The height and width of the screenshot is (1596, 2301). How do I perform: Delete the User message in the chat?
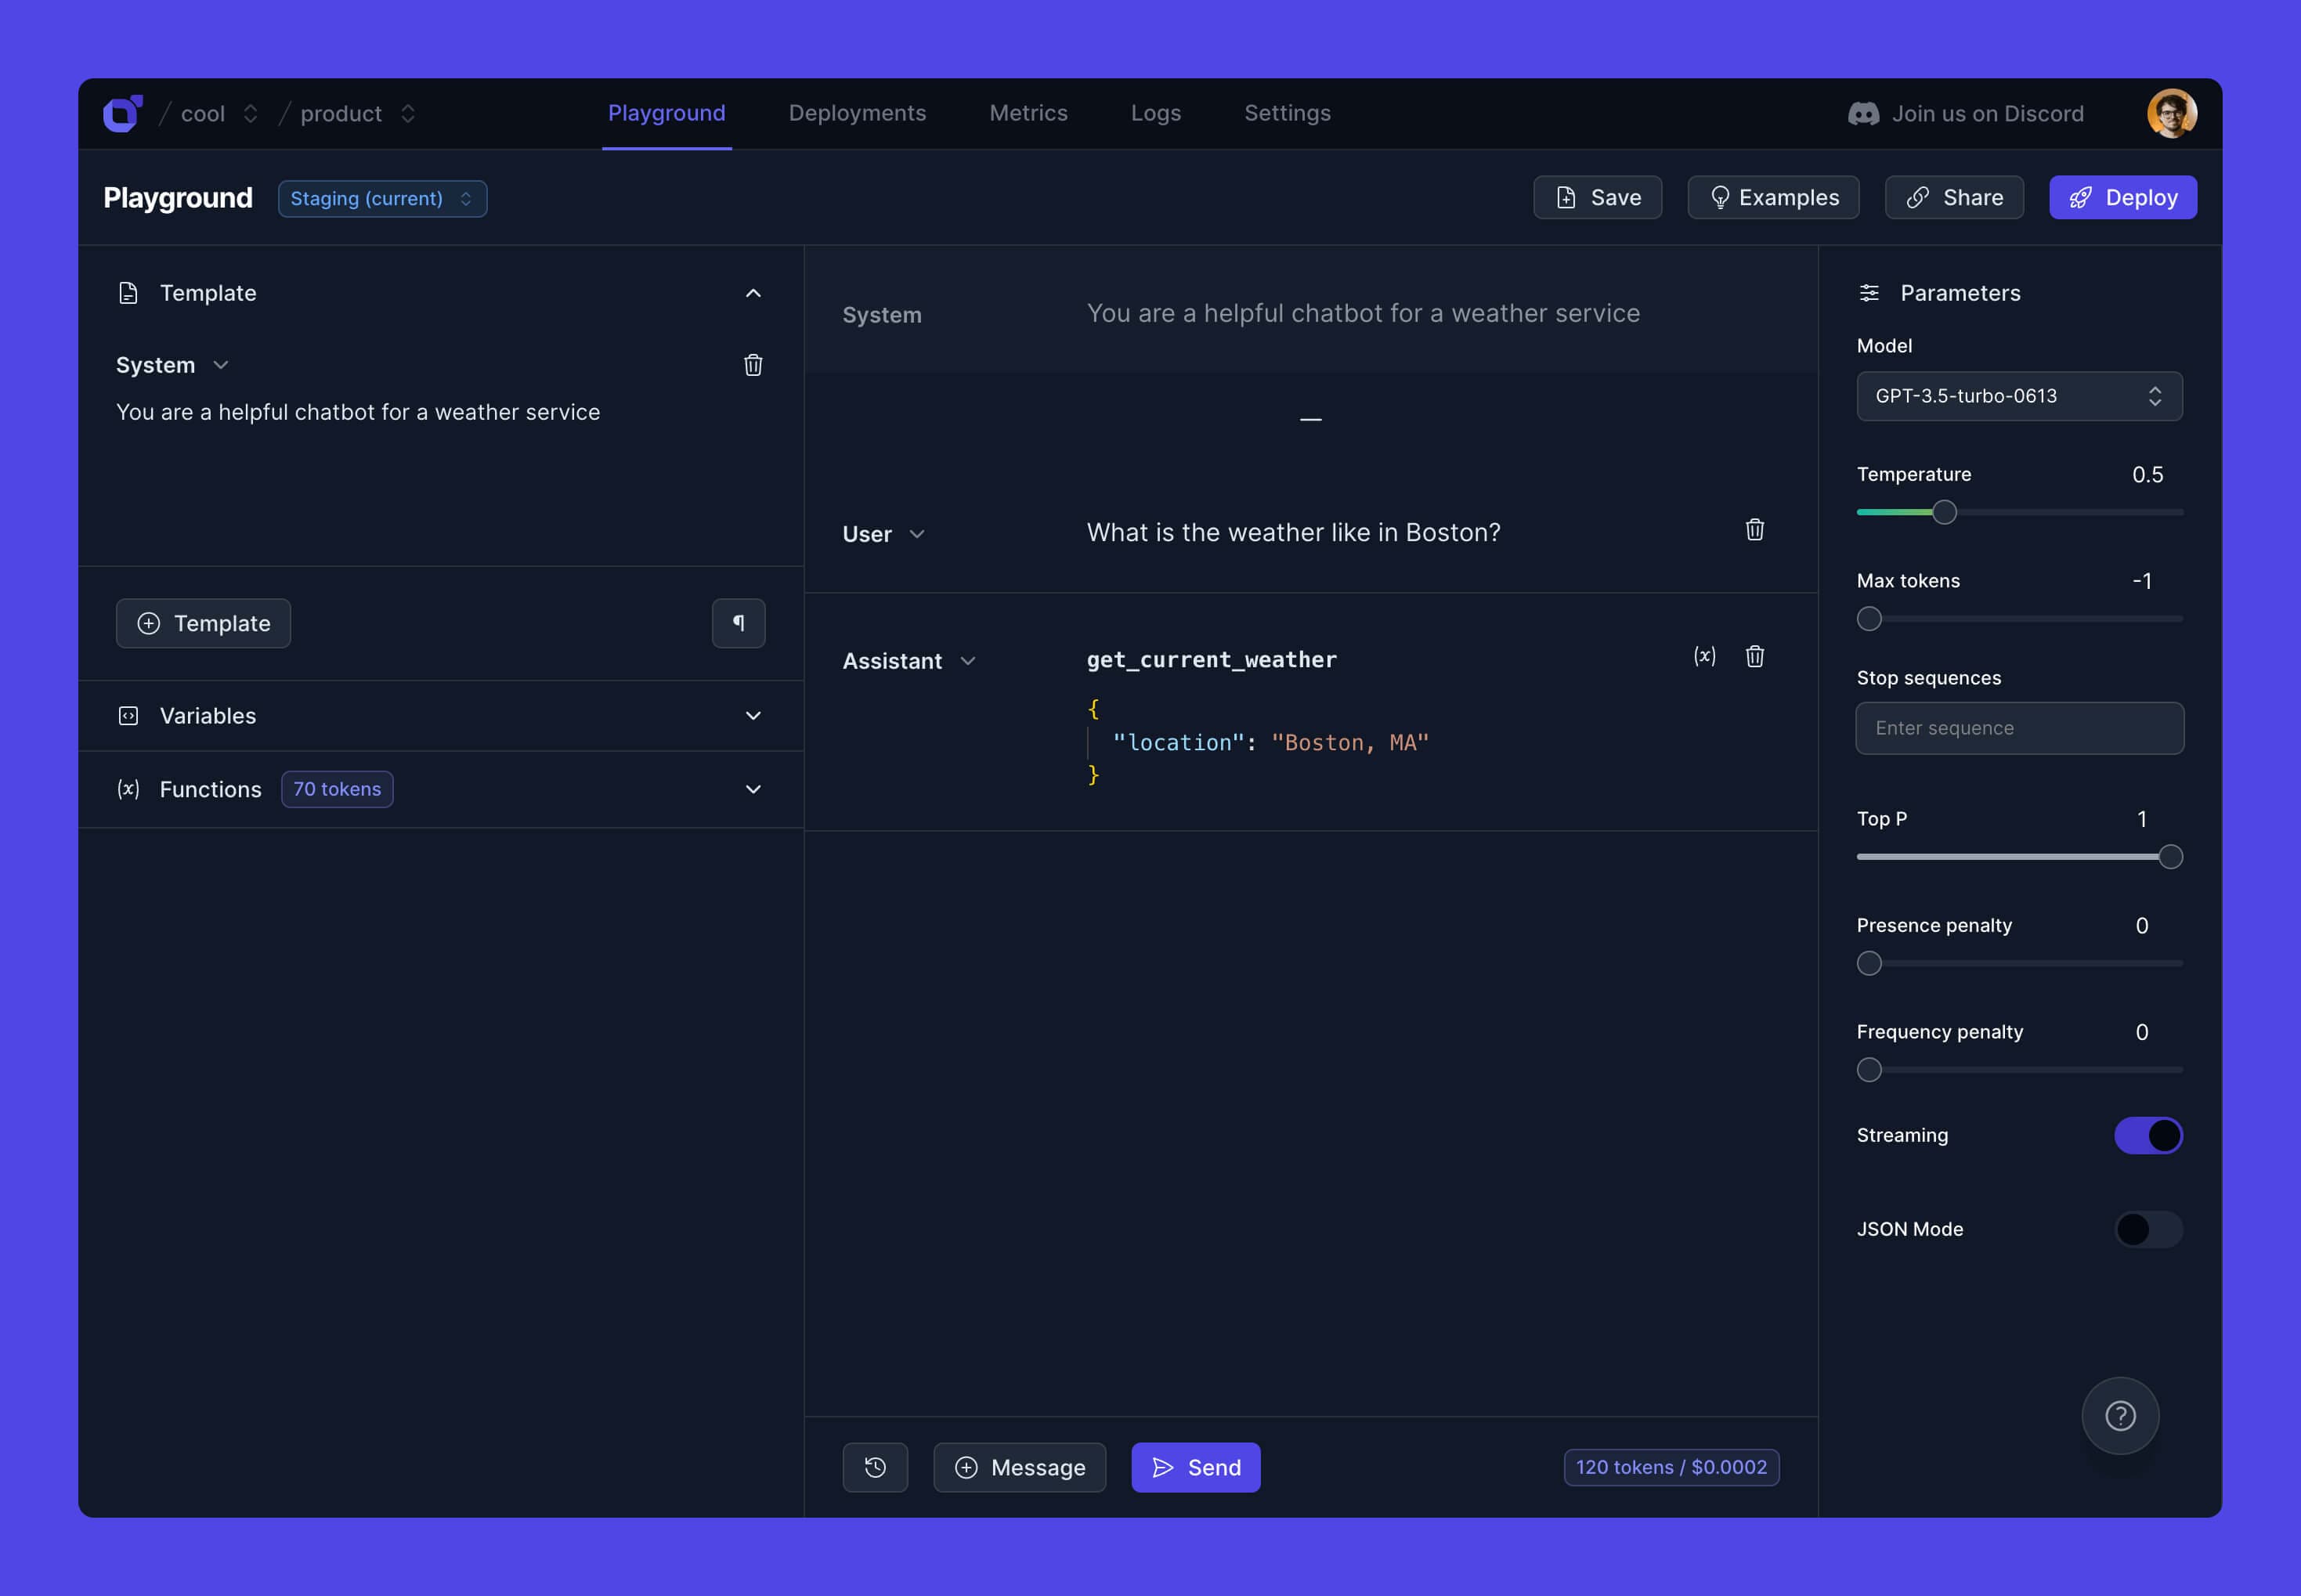coord(1755,530)
